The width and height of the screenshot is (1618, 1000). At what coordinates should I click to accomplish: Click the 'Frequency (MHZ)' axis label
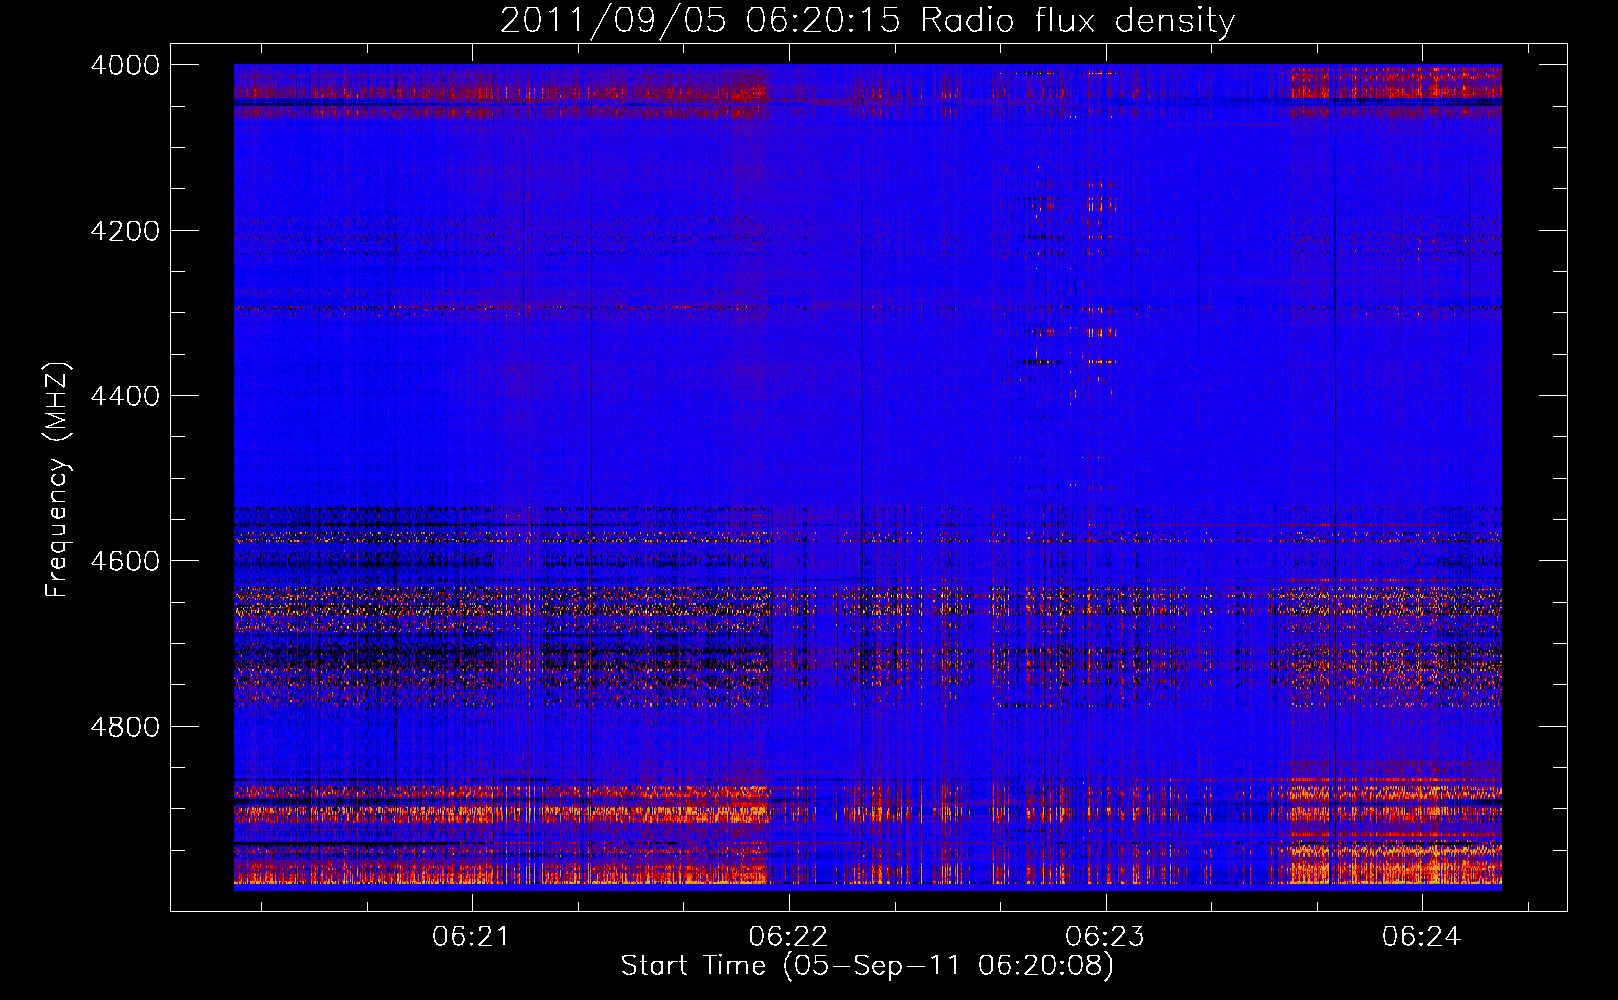(58, 479)
